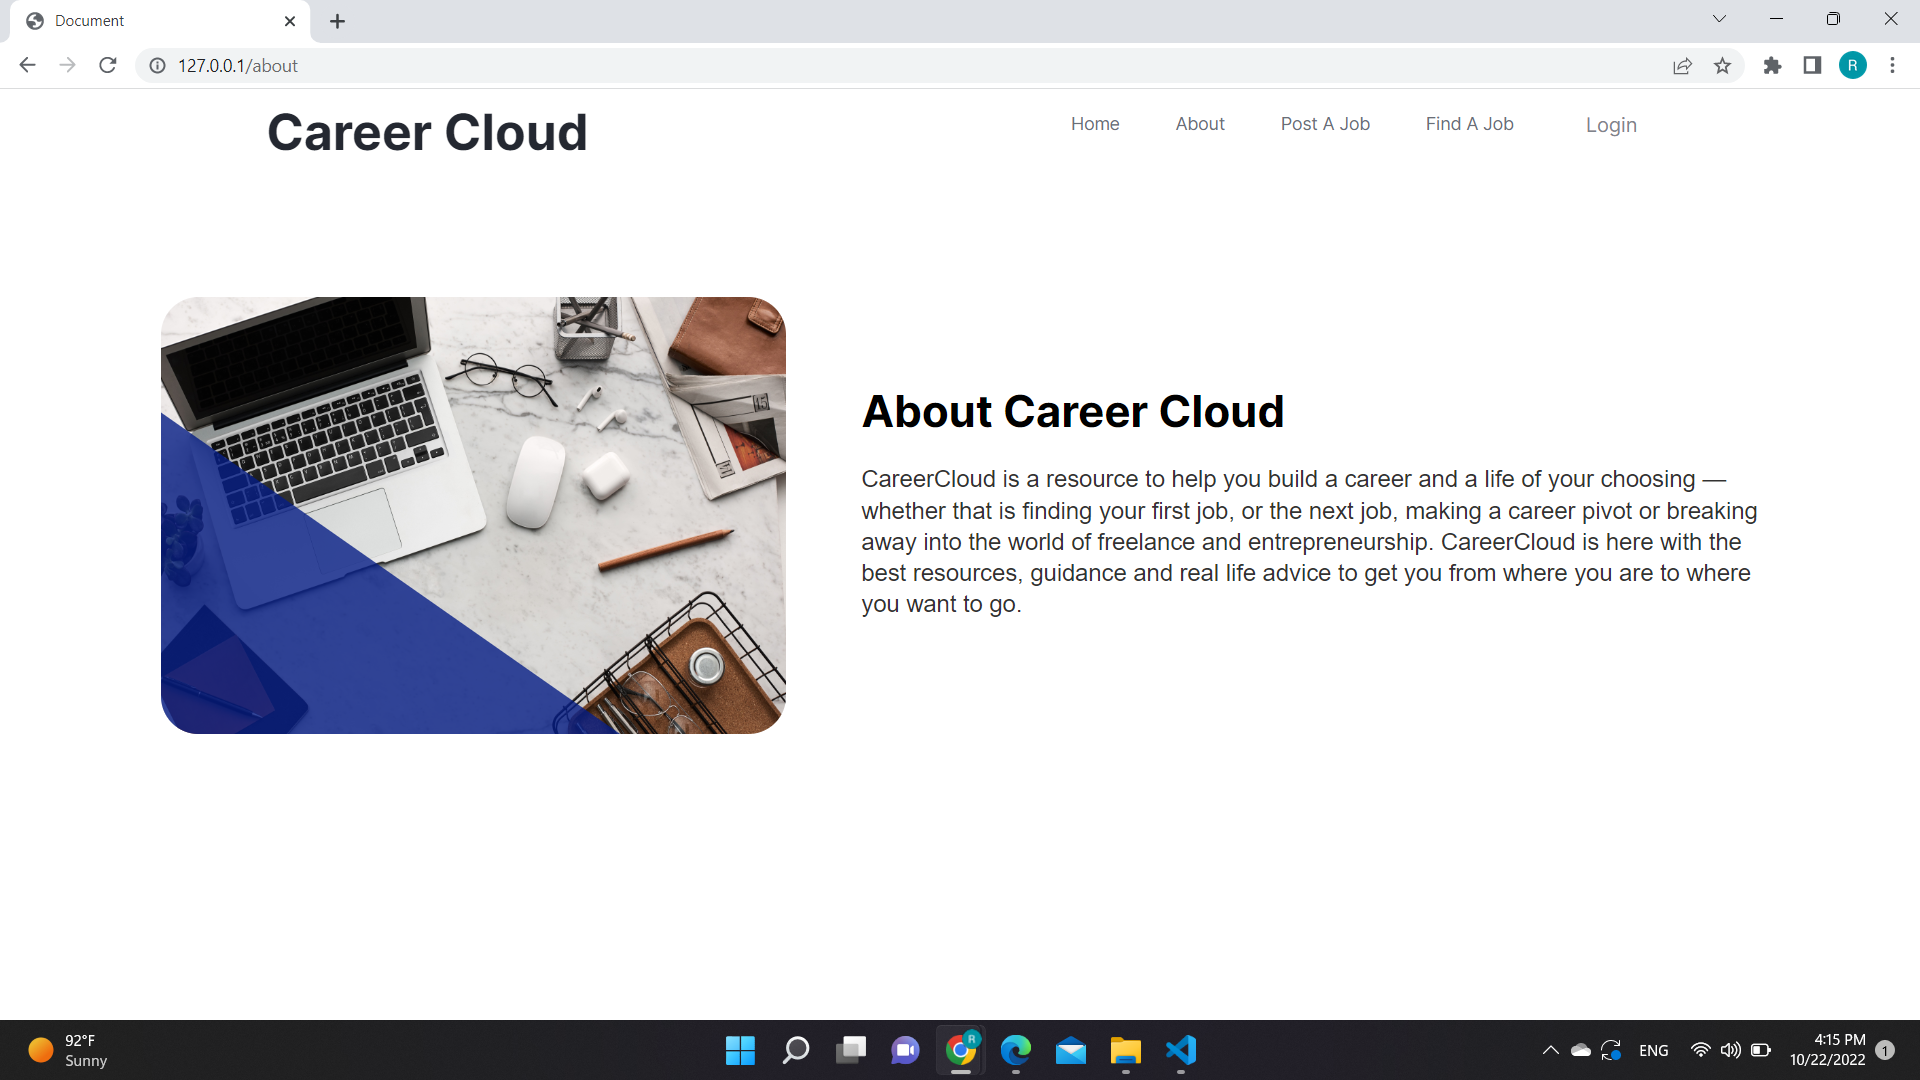Open File Explorer from the taskbar
1920x1080 pixels.
tap(1125, 1050)
